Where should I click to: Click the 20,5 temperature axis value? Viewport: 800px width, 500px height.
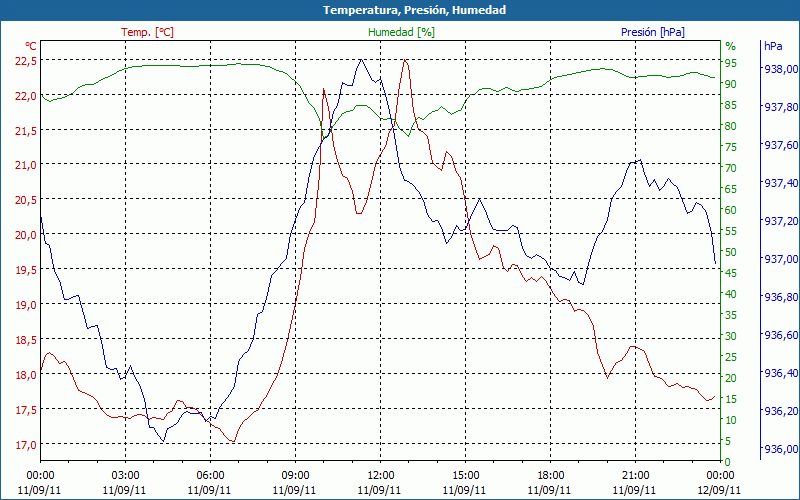click(x=25, y=200)
